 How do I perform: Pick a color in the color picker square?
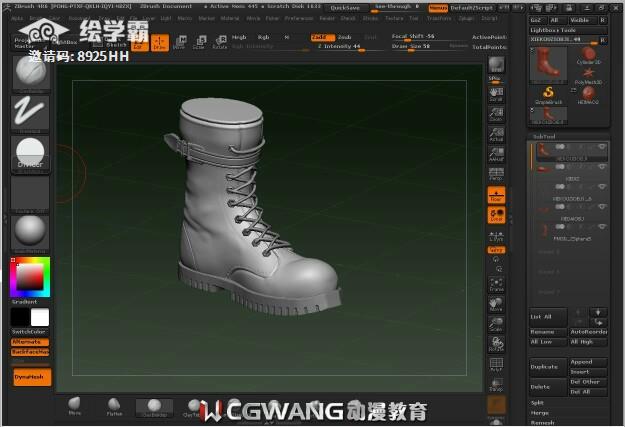pos(30,277)
